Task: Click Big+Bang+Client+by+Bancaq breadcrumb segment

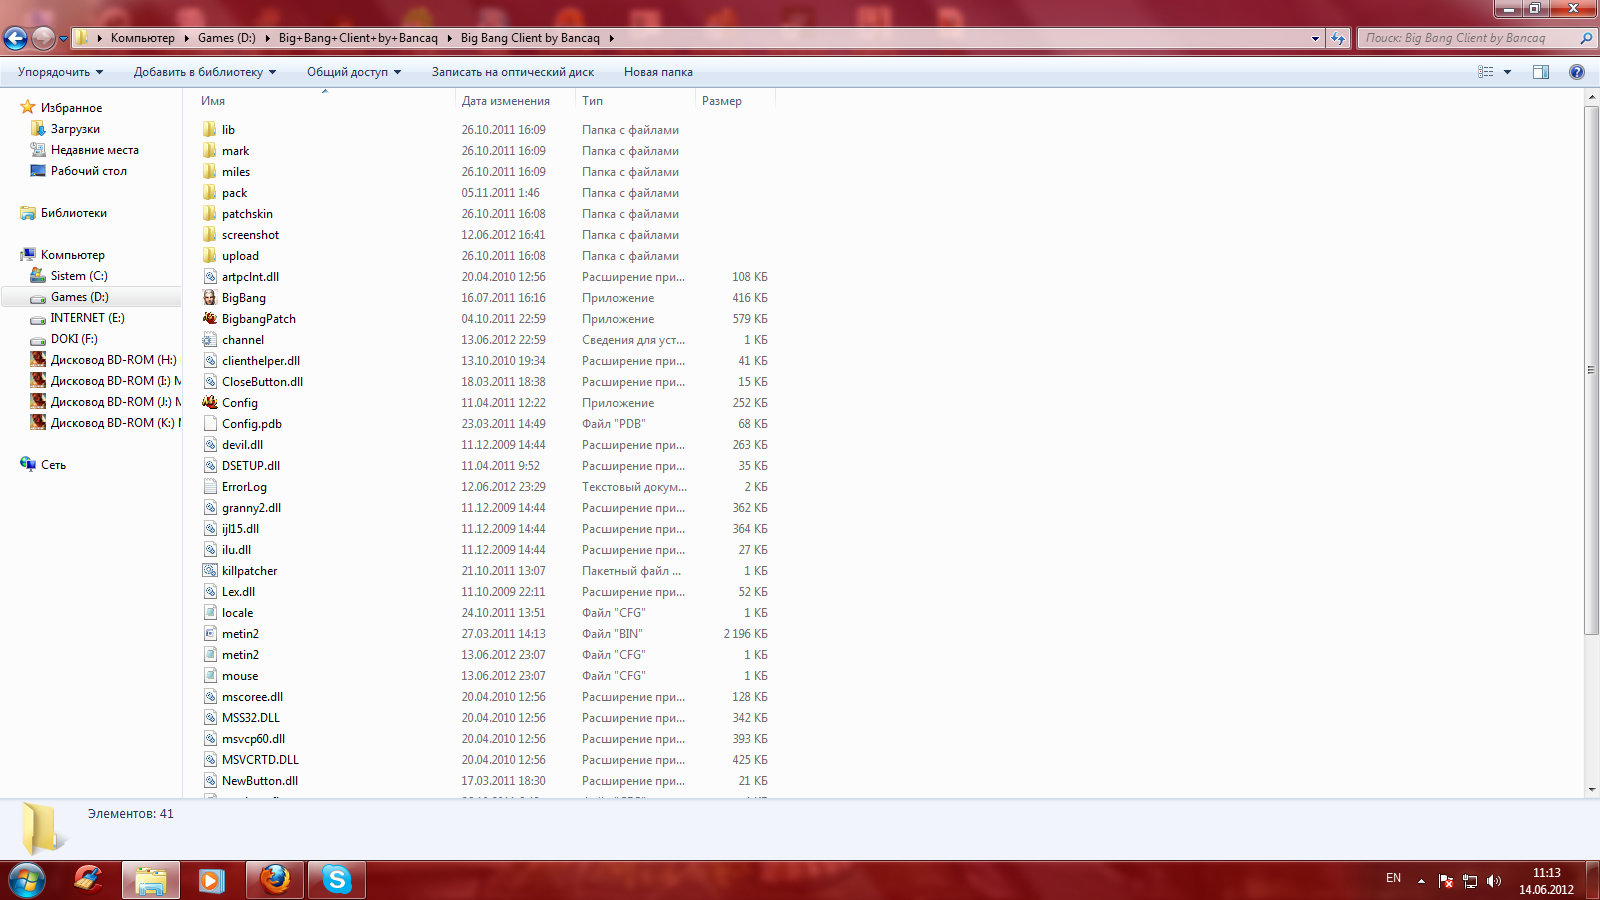Action: (358, 38)
